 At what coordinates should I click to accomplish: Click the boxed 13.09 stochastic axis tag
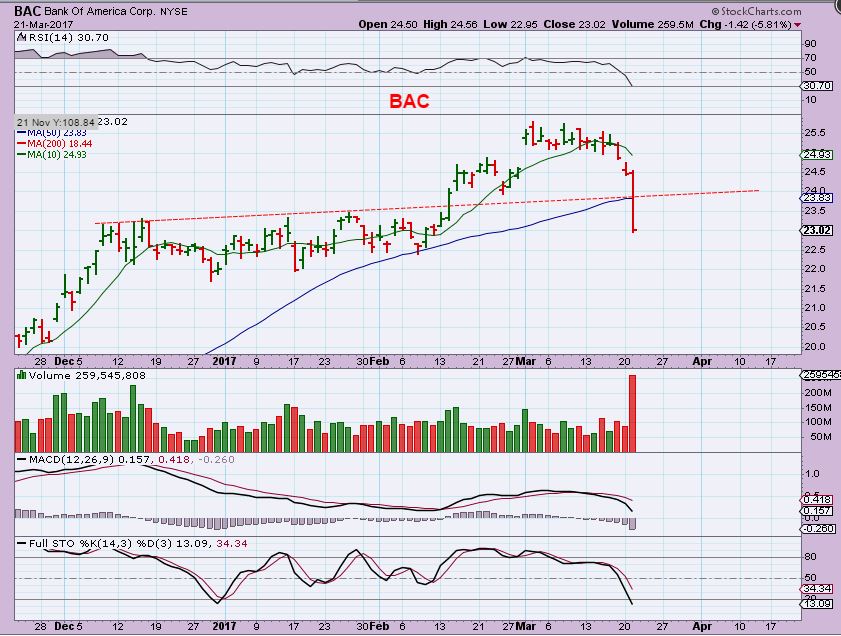point(817,603)
